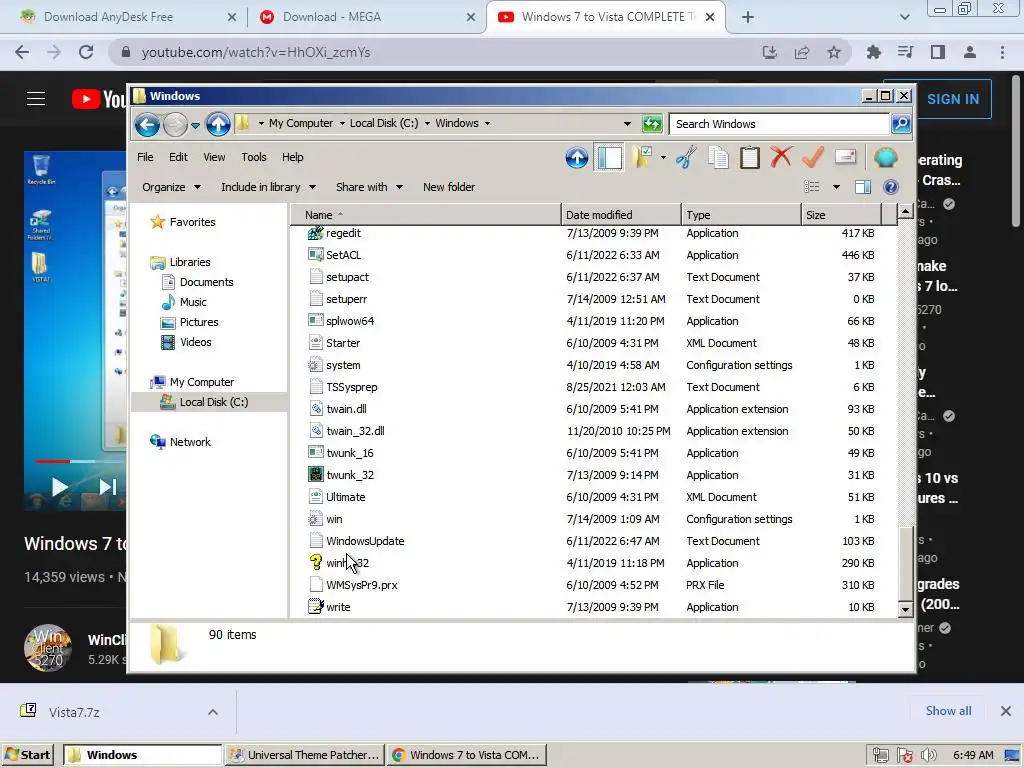
Task: Open the Share with dropdown
Action: [x=369, y=187]
